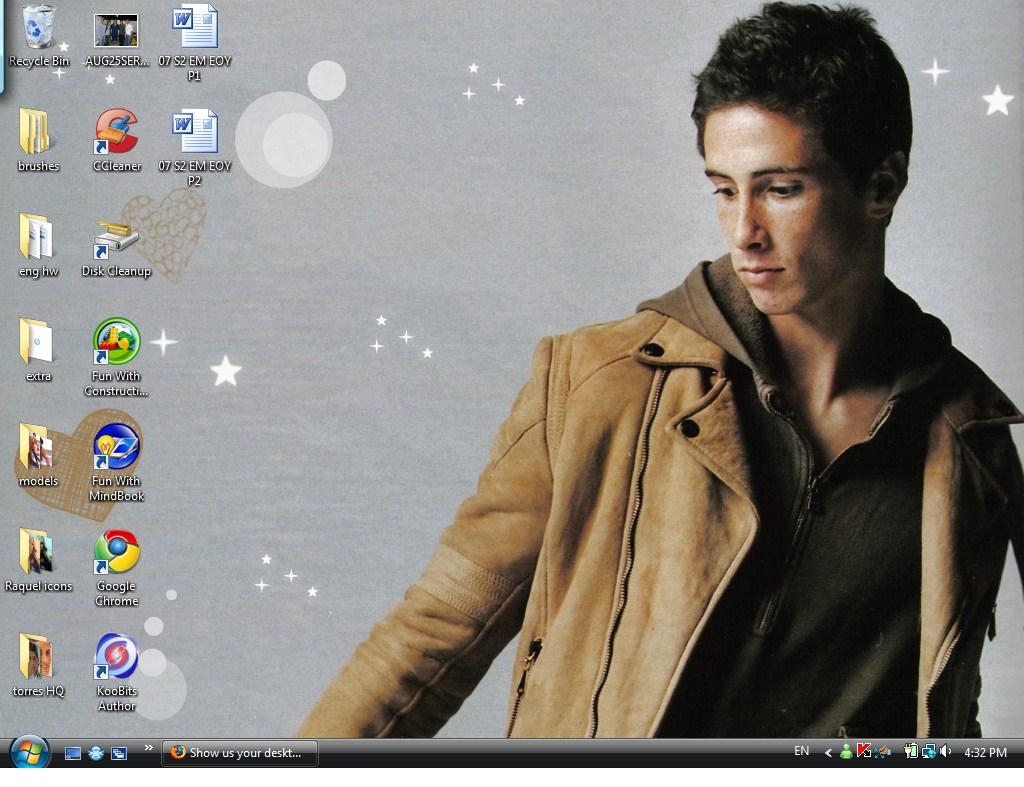This screenshot has width=1024, height=787.
Task: Open the Windows Start menu
Action: pos(29,752)
